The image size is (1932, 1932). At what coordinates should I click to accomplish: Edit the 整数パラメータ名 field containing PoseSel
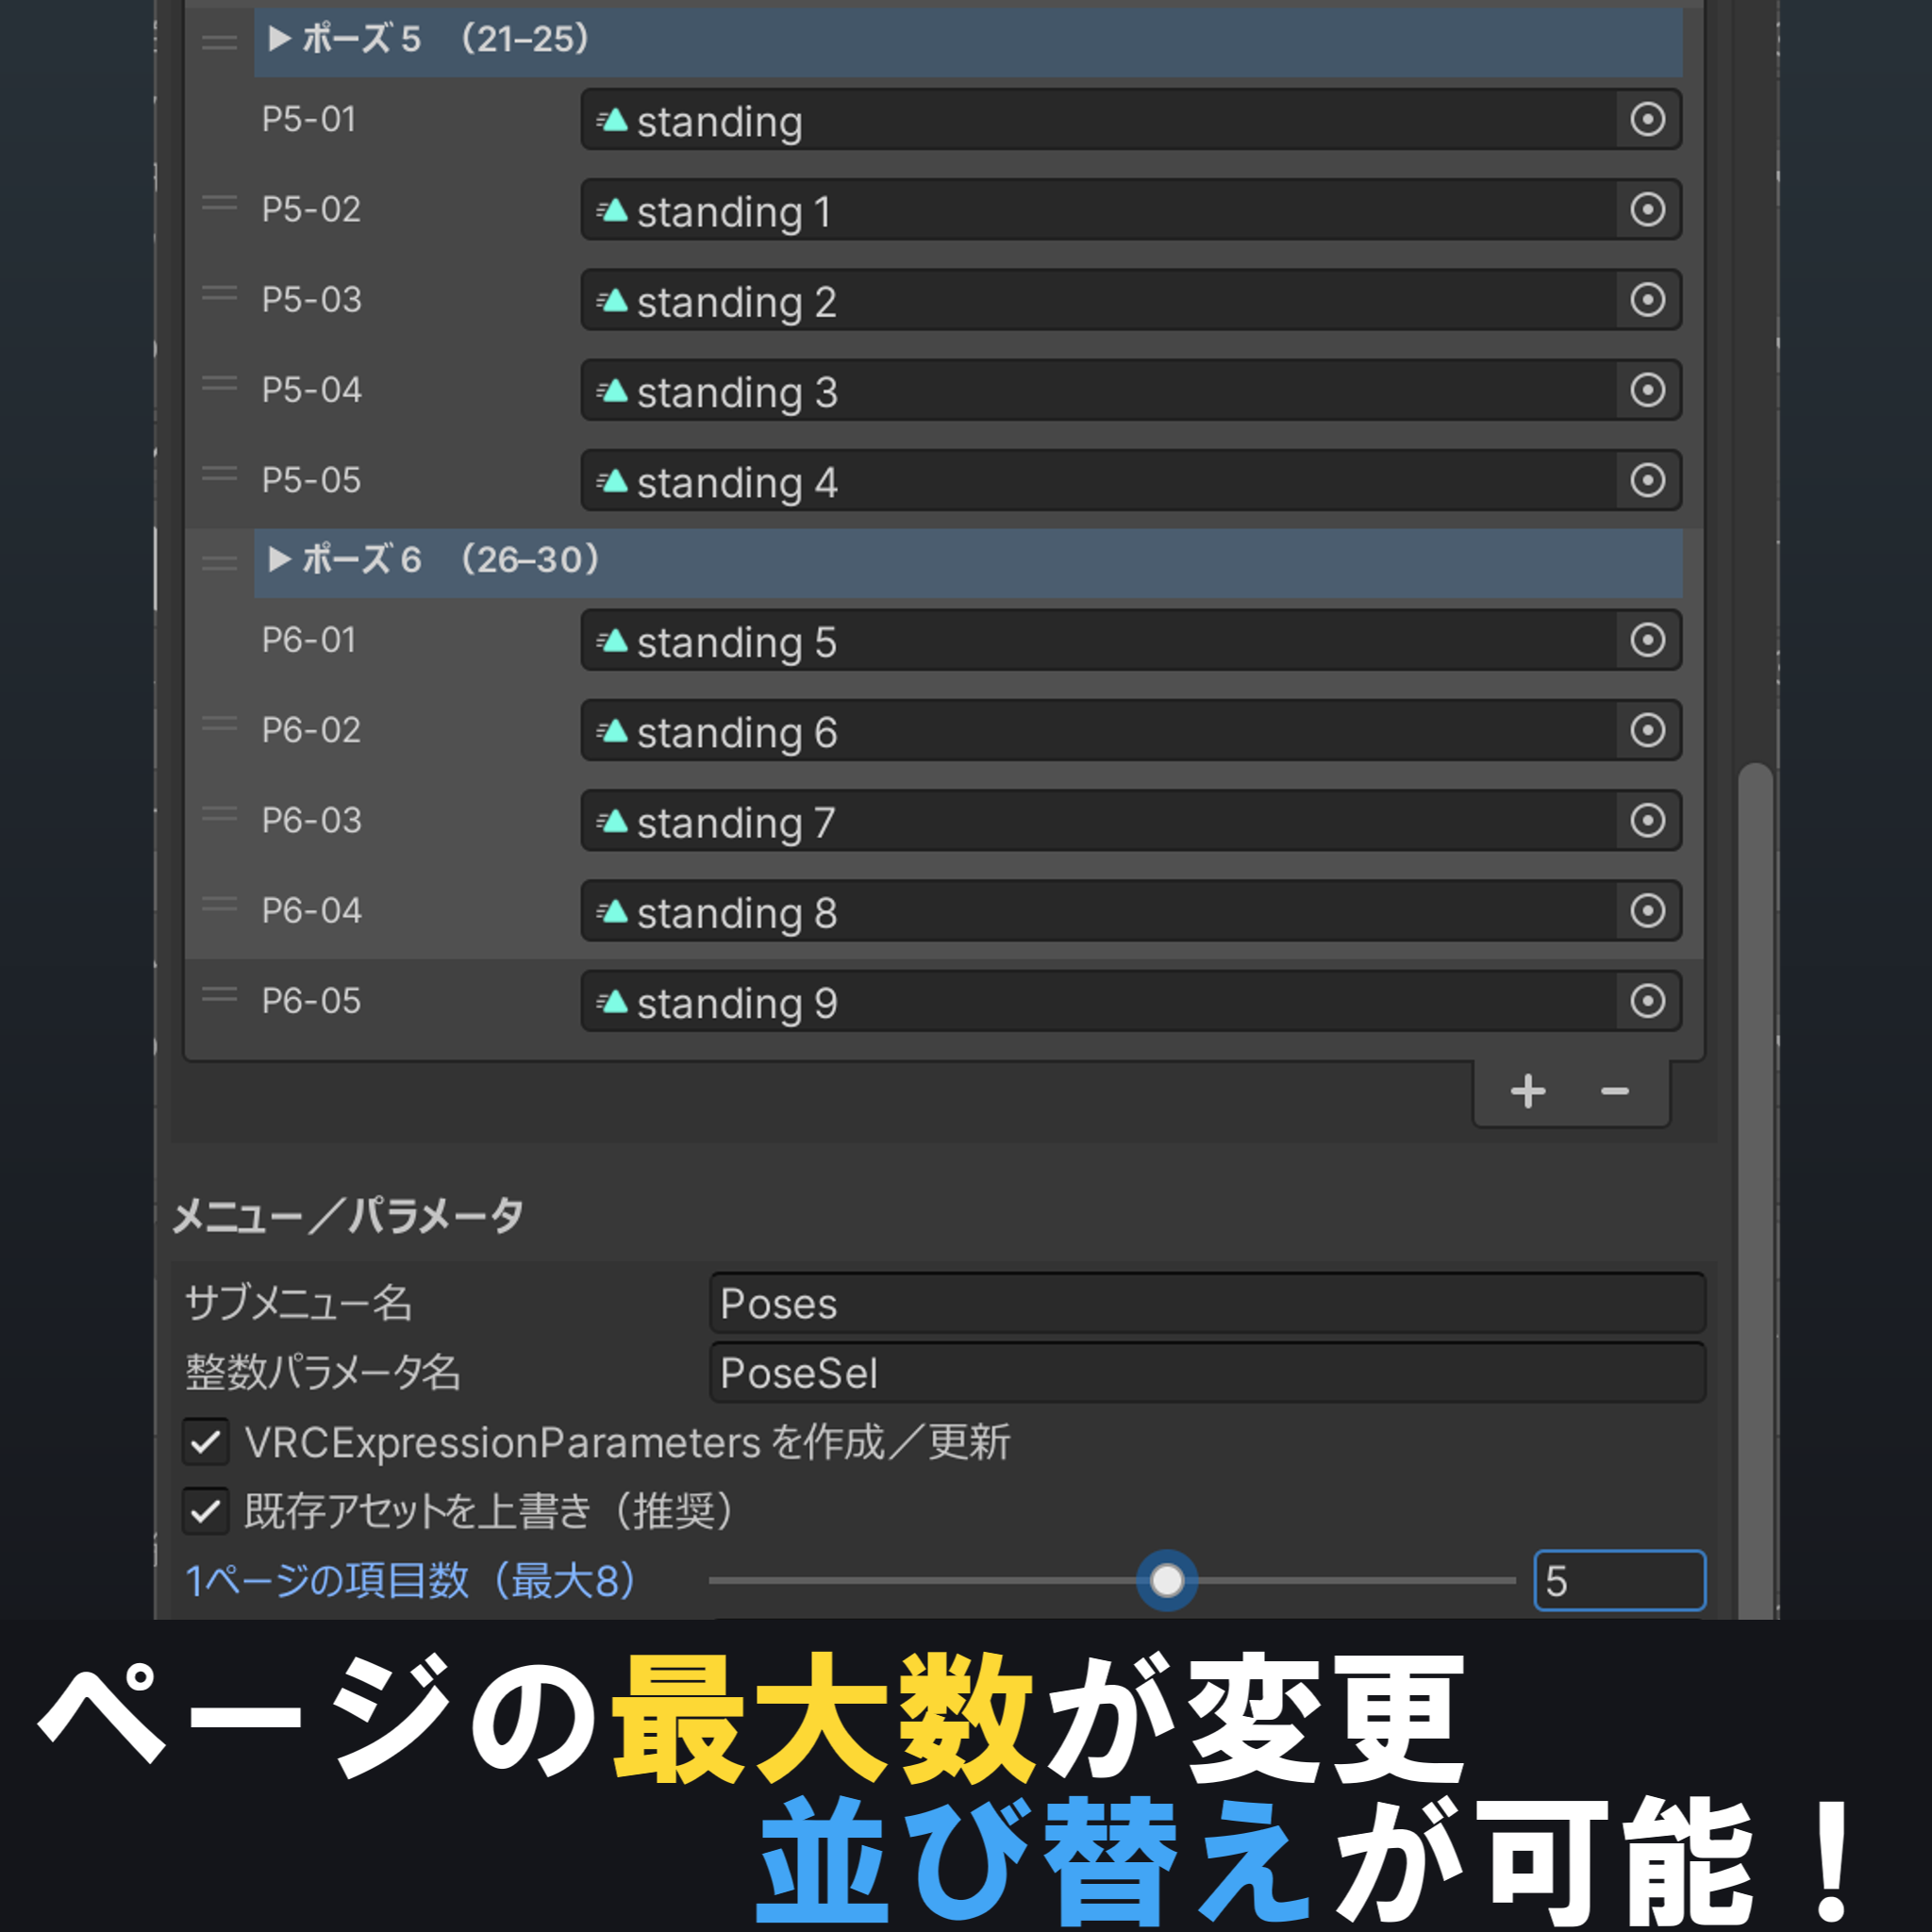[x=1200, y=1374]
